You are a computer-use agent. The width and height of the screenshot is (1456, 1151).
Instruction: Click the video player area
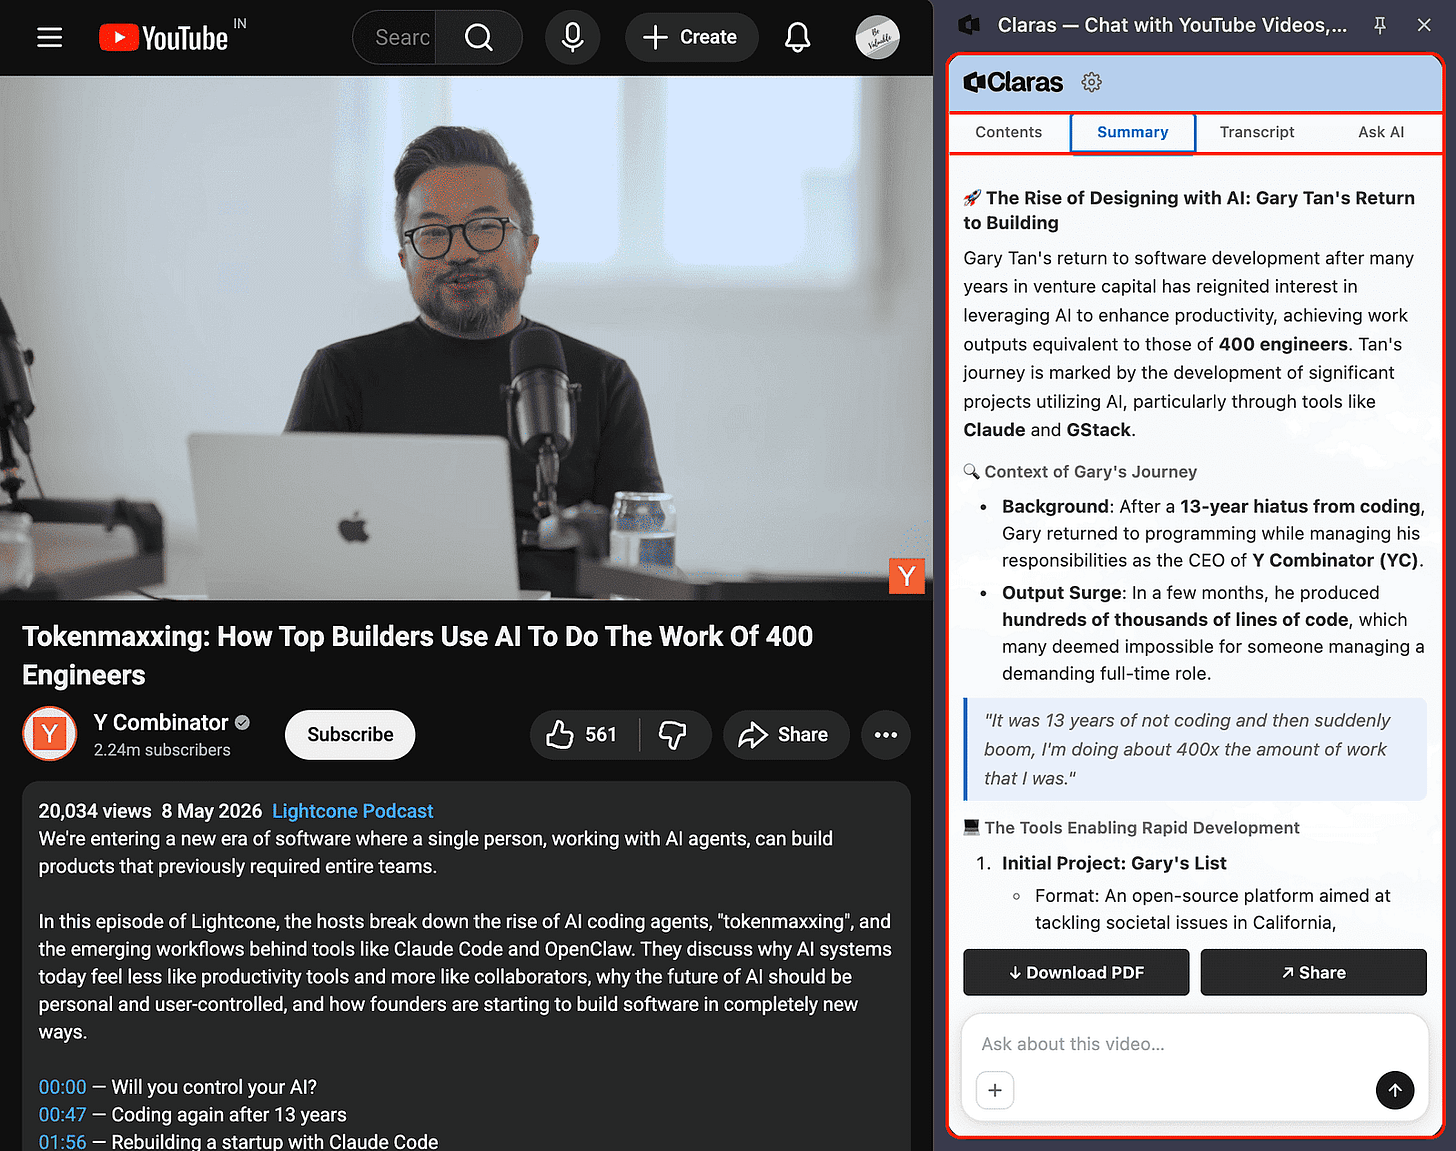[x=466, y=338]
